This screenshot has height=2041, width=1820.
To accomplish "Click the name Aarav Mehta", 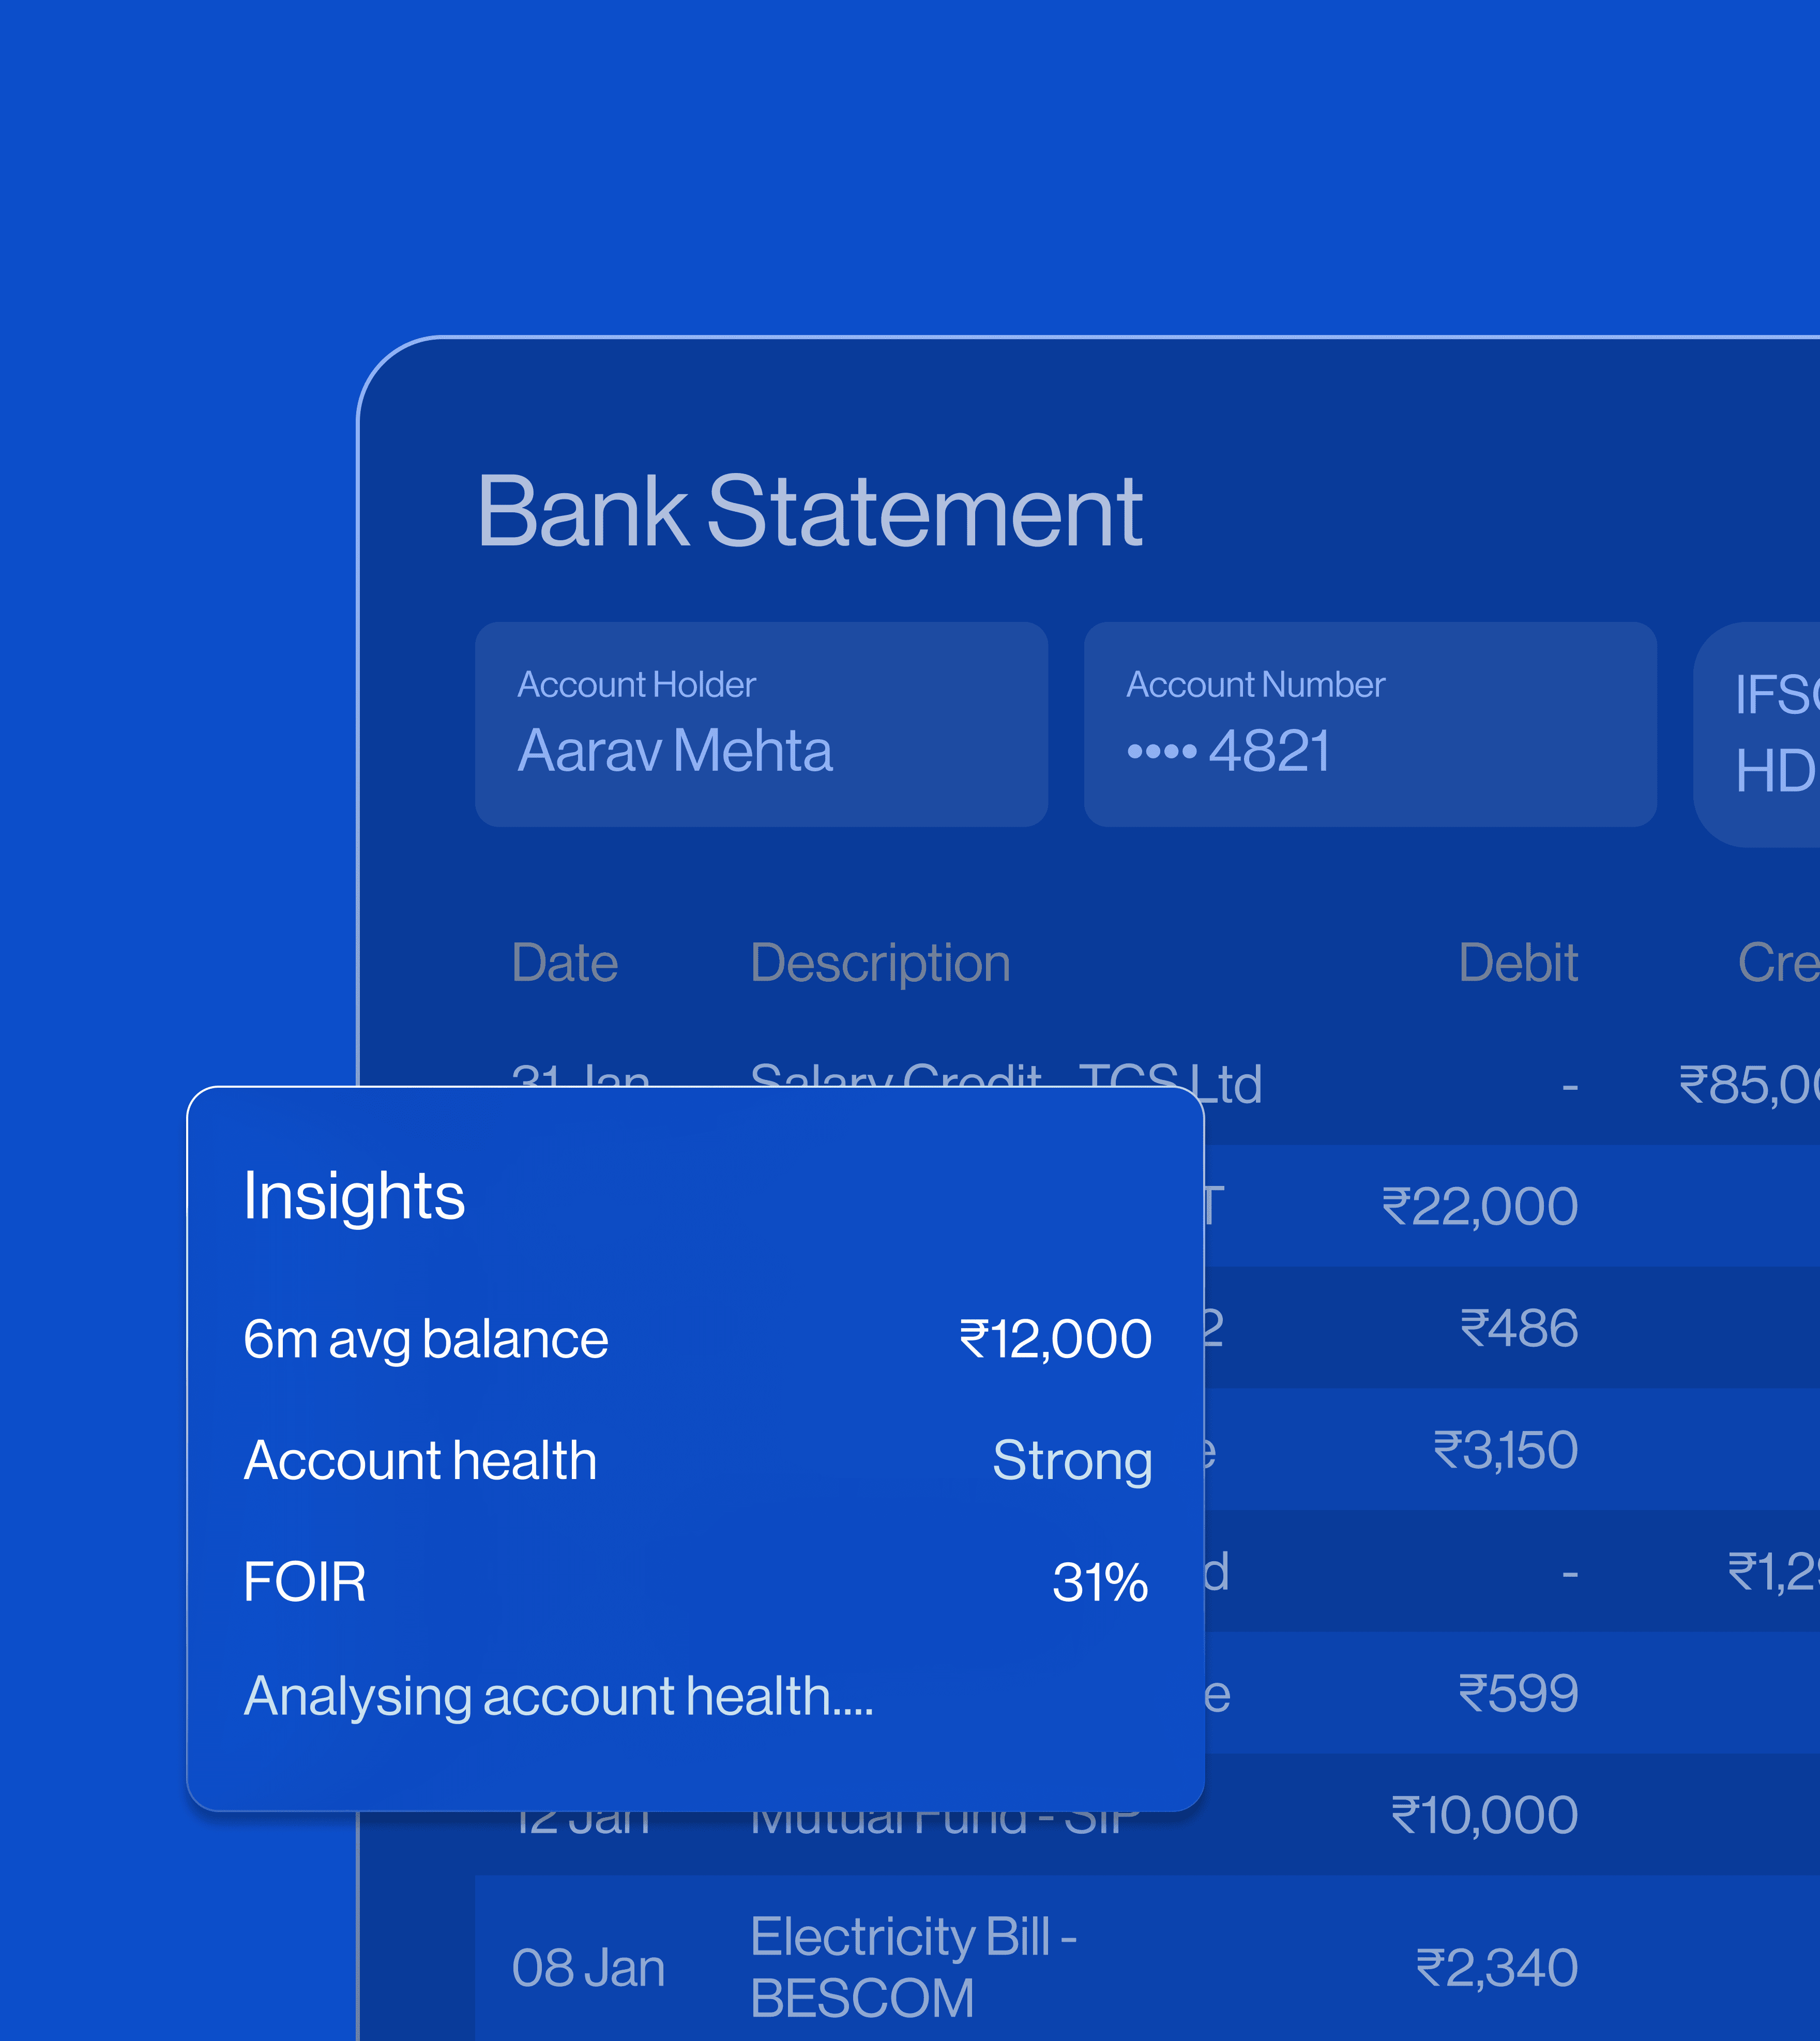I will (x=675, y=751).
